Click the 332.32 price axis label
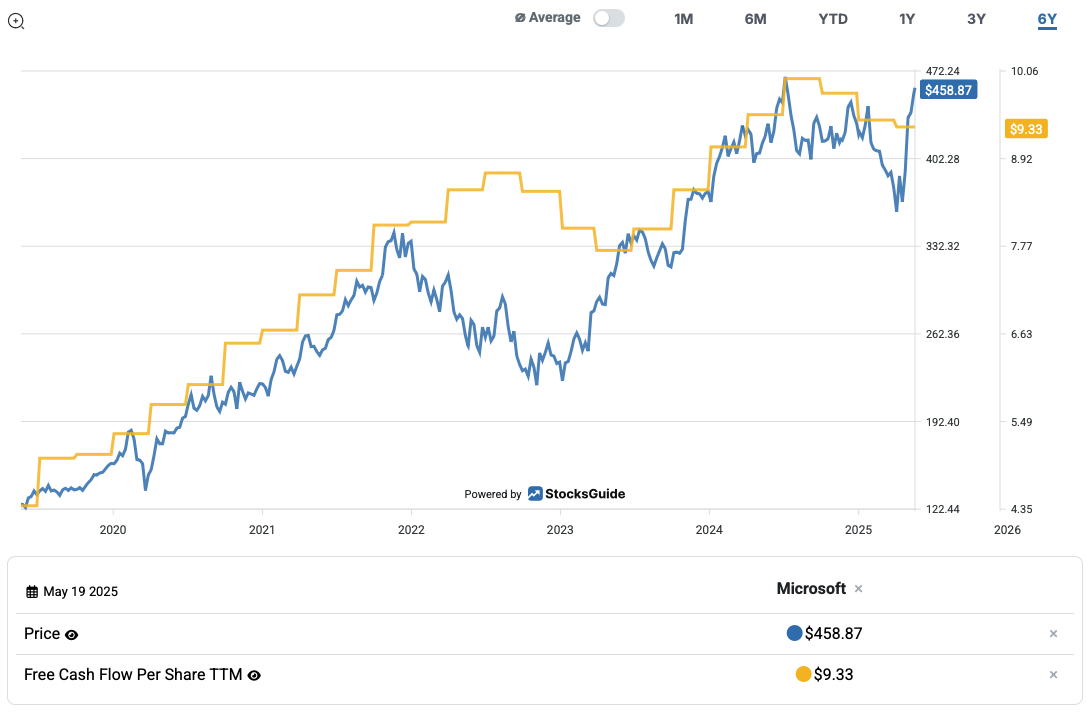Screen dimensions: 1092x712 pos(942,246)
